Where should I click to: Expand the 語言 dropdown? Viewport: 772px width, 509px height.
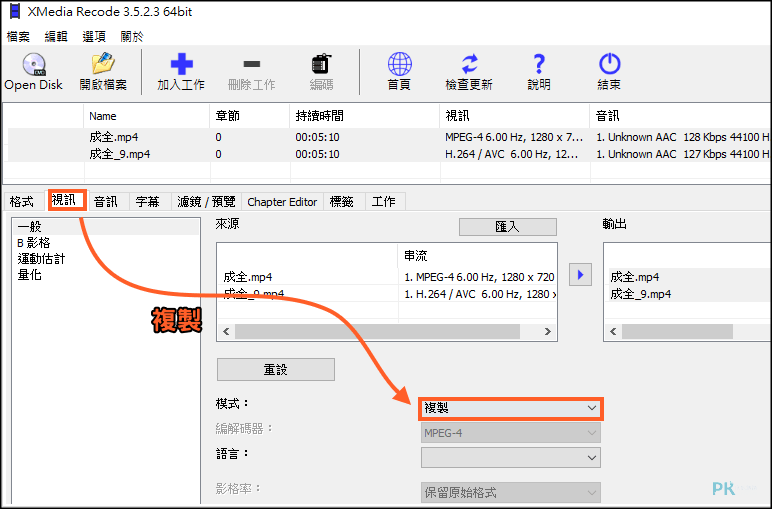[x=511, y=458]
